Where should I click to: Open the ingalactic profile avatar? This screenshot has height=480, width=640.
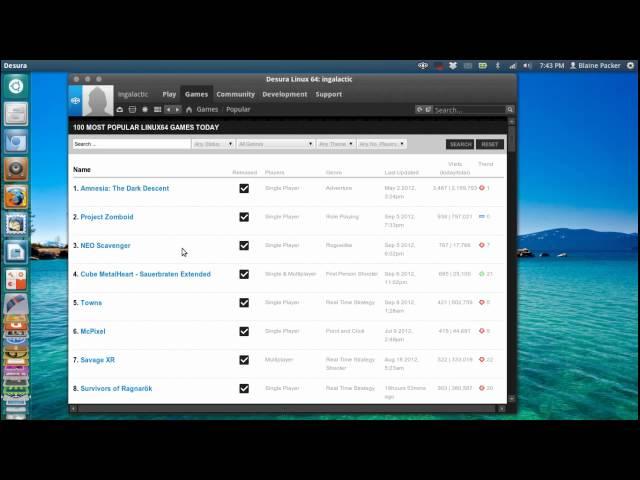[98, 100]
